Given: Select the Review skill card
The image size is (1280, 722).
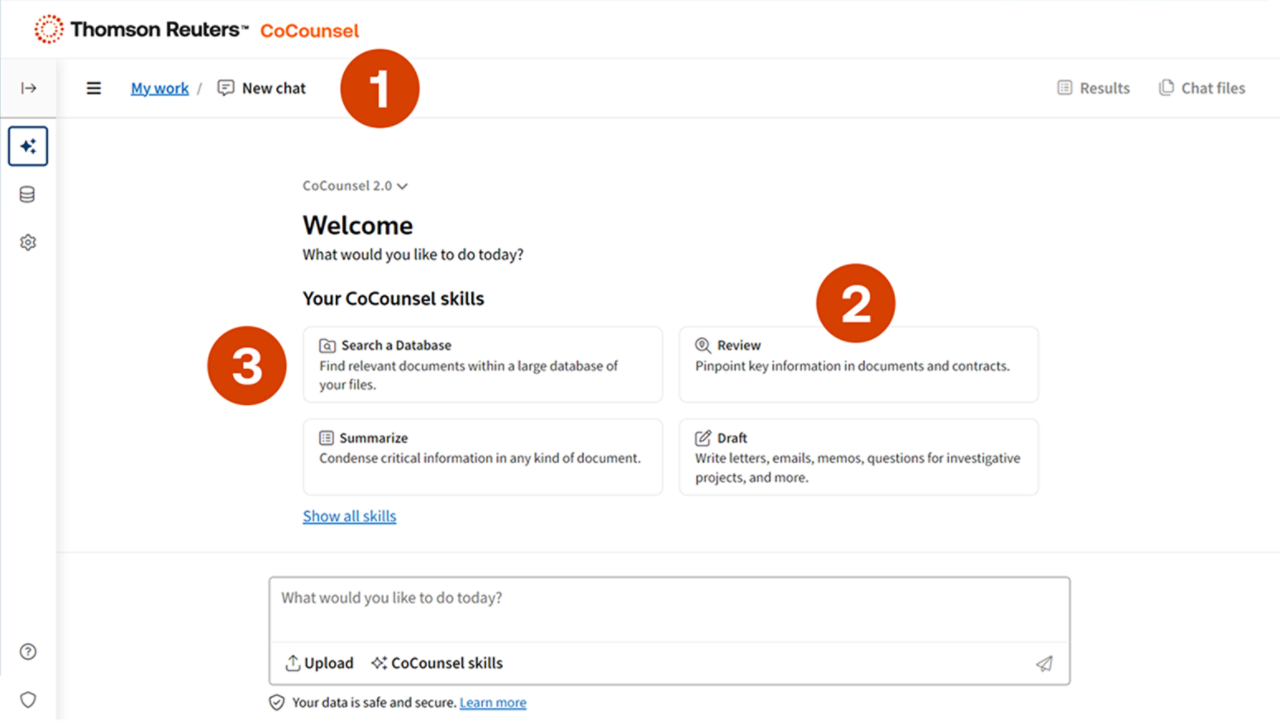Looking at the screenshot, I should tap(859, 365).
